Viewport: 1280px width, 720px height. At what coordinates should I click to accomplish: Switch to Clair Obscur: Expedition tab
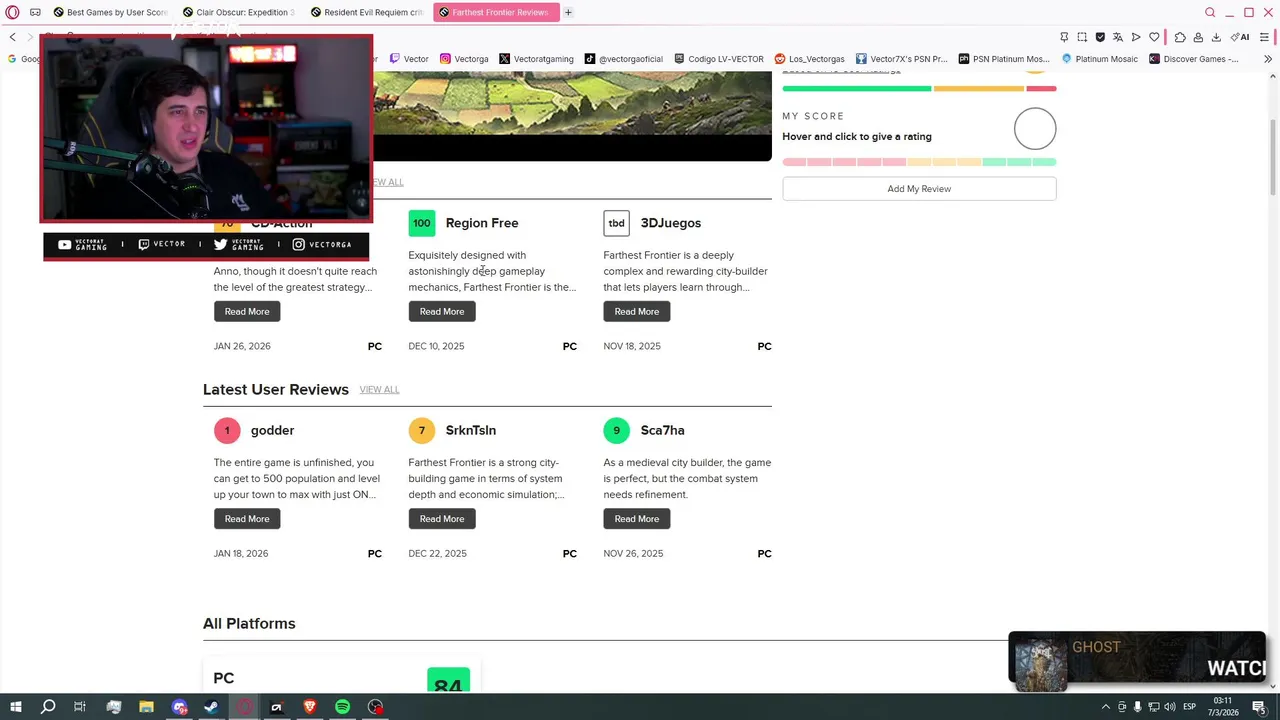pyautogui.click(x=238, y=12)
